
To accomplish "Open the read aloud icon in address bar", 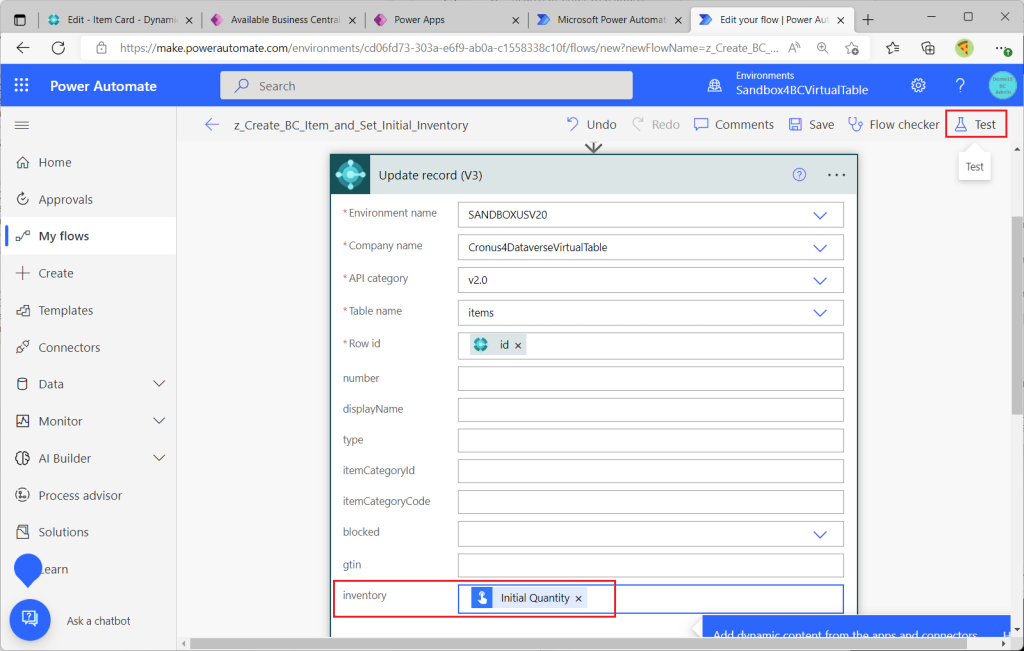I will pos(794,48).
